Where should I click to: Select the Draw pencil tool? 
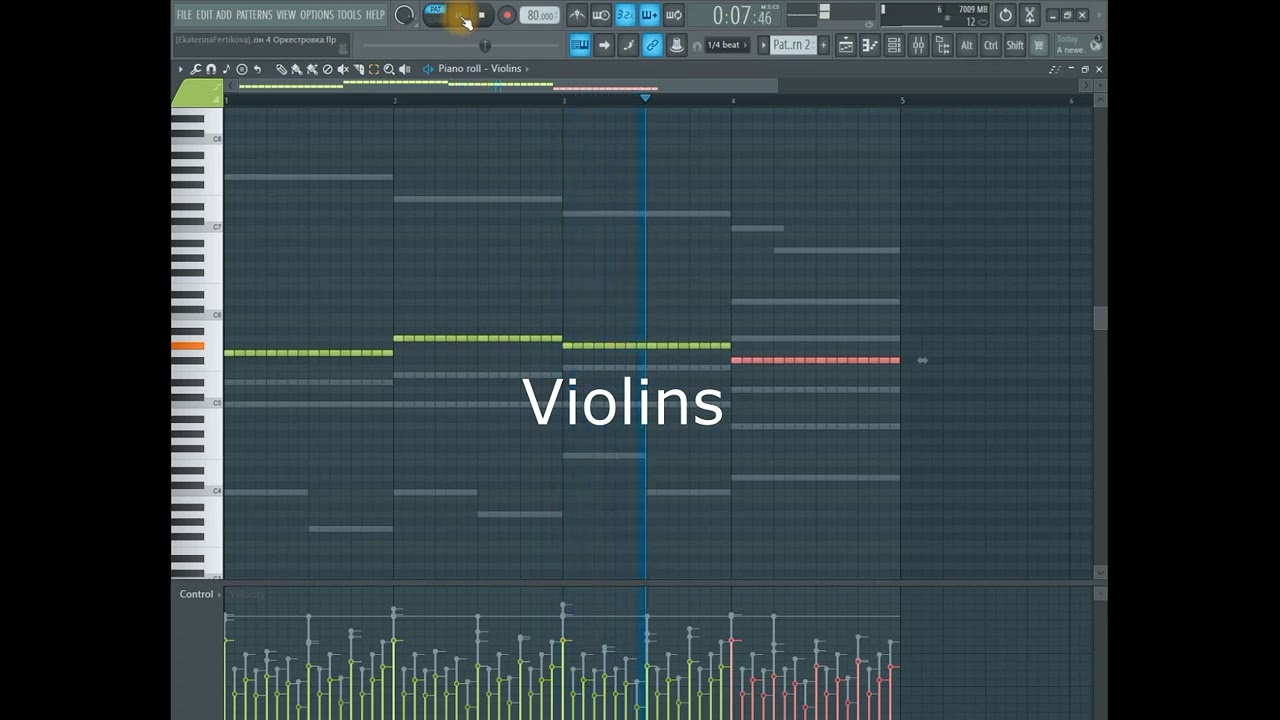click(x=281, y=69)
